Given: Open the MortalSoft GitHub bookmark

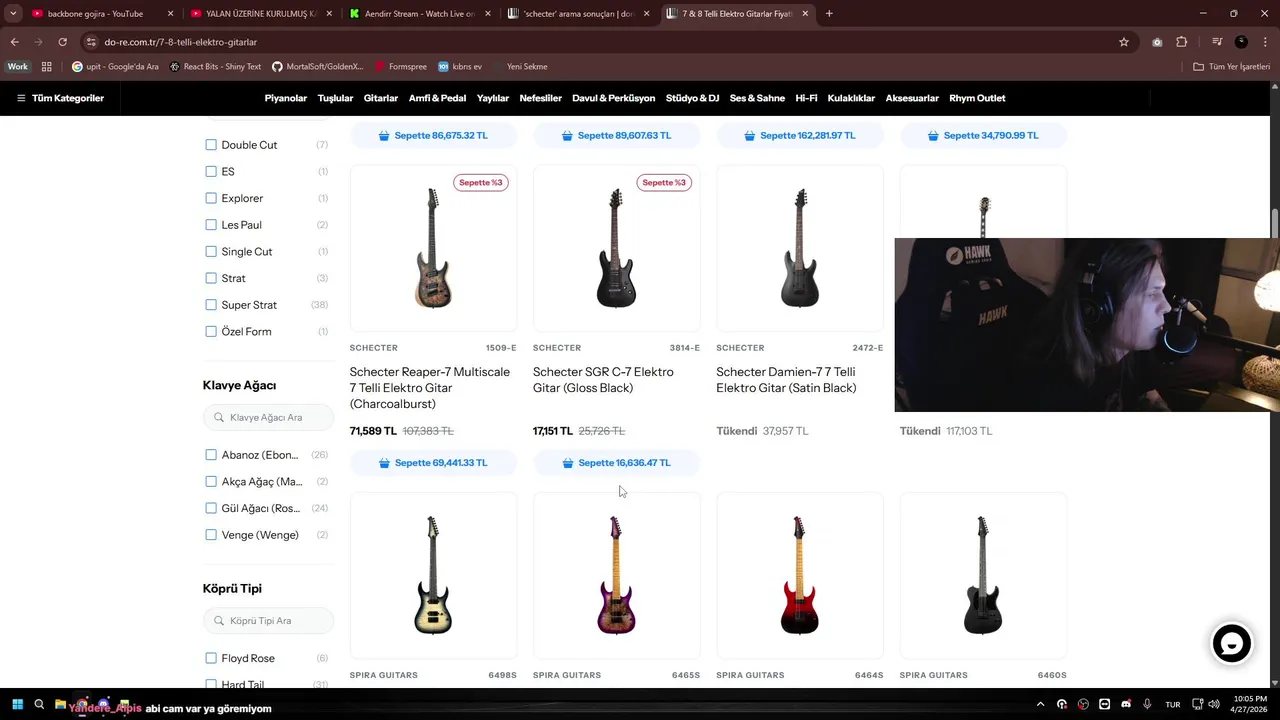Looking at the screenshot, I should (318, 67).
